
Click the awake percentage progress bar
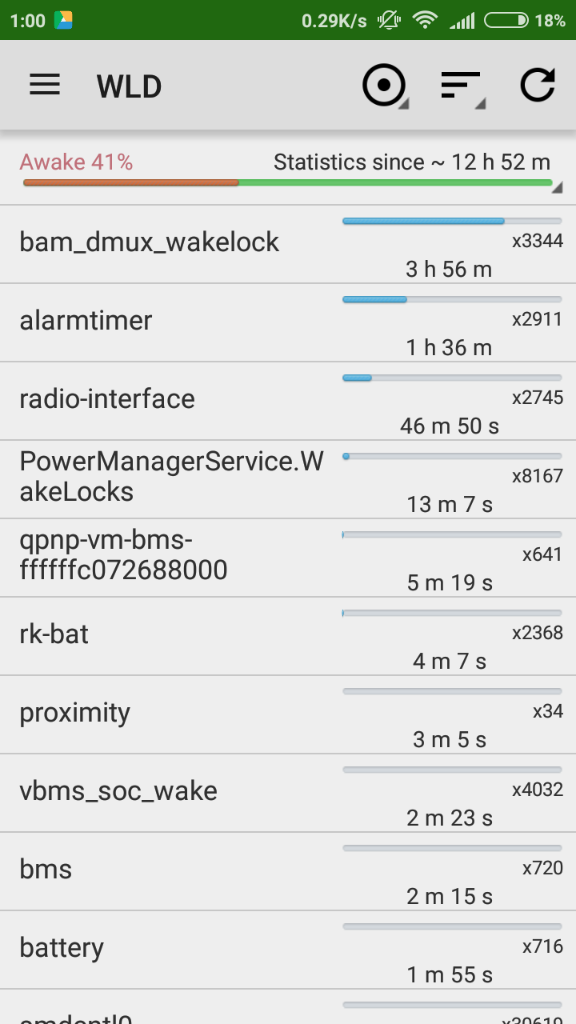pyautogui.click(x=288, y=183)
